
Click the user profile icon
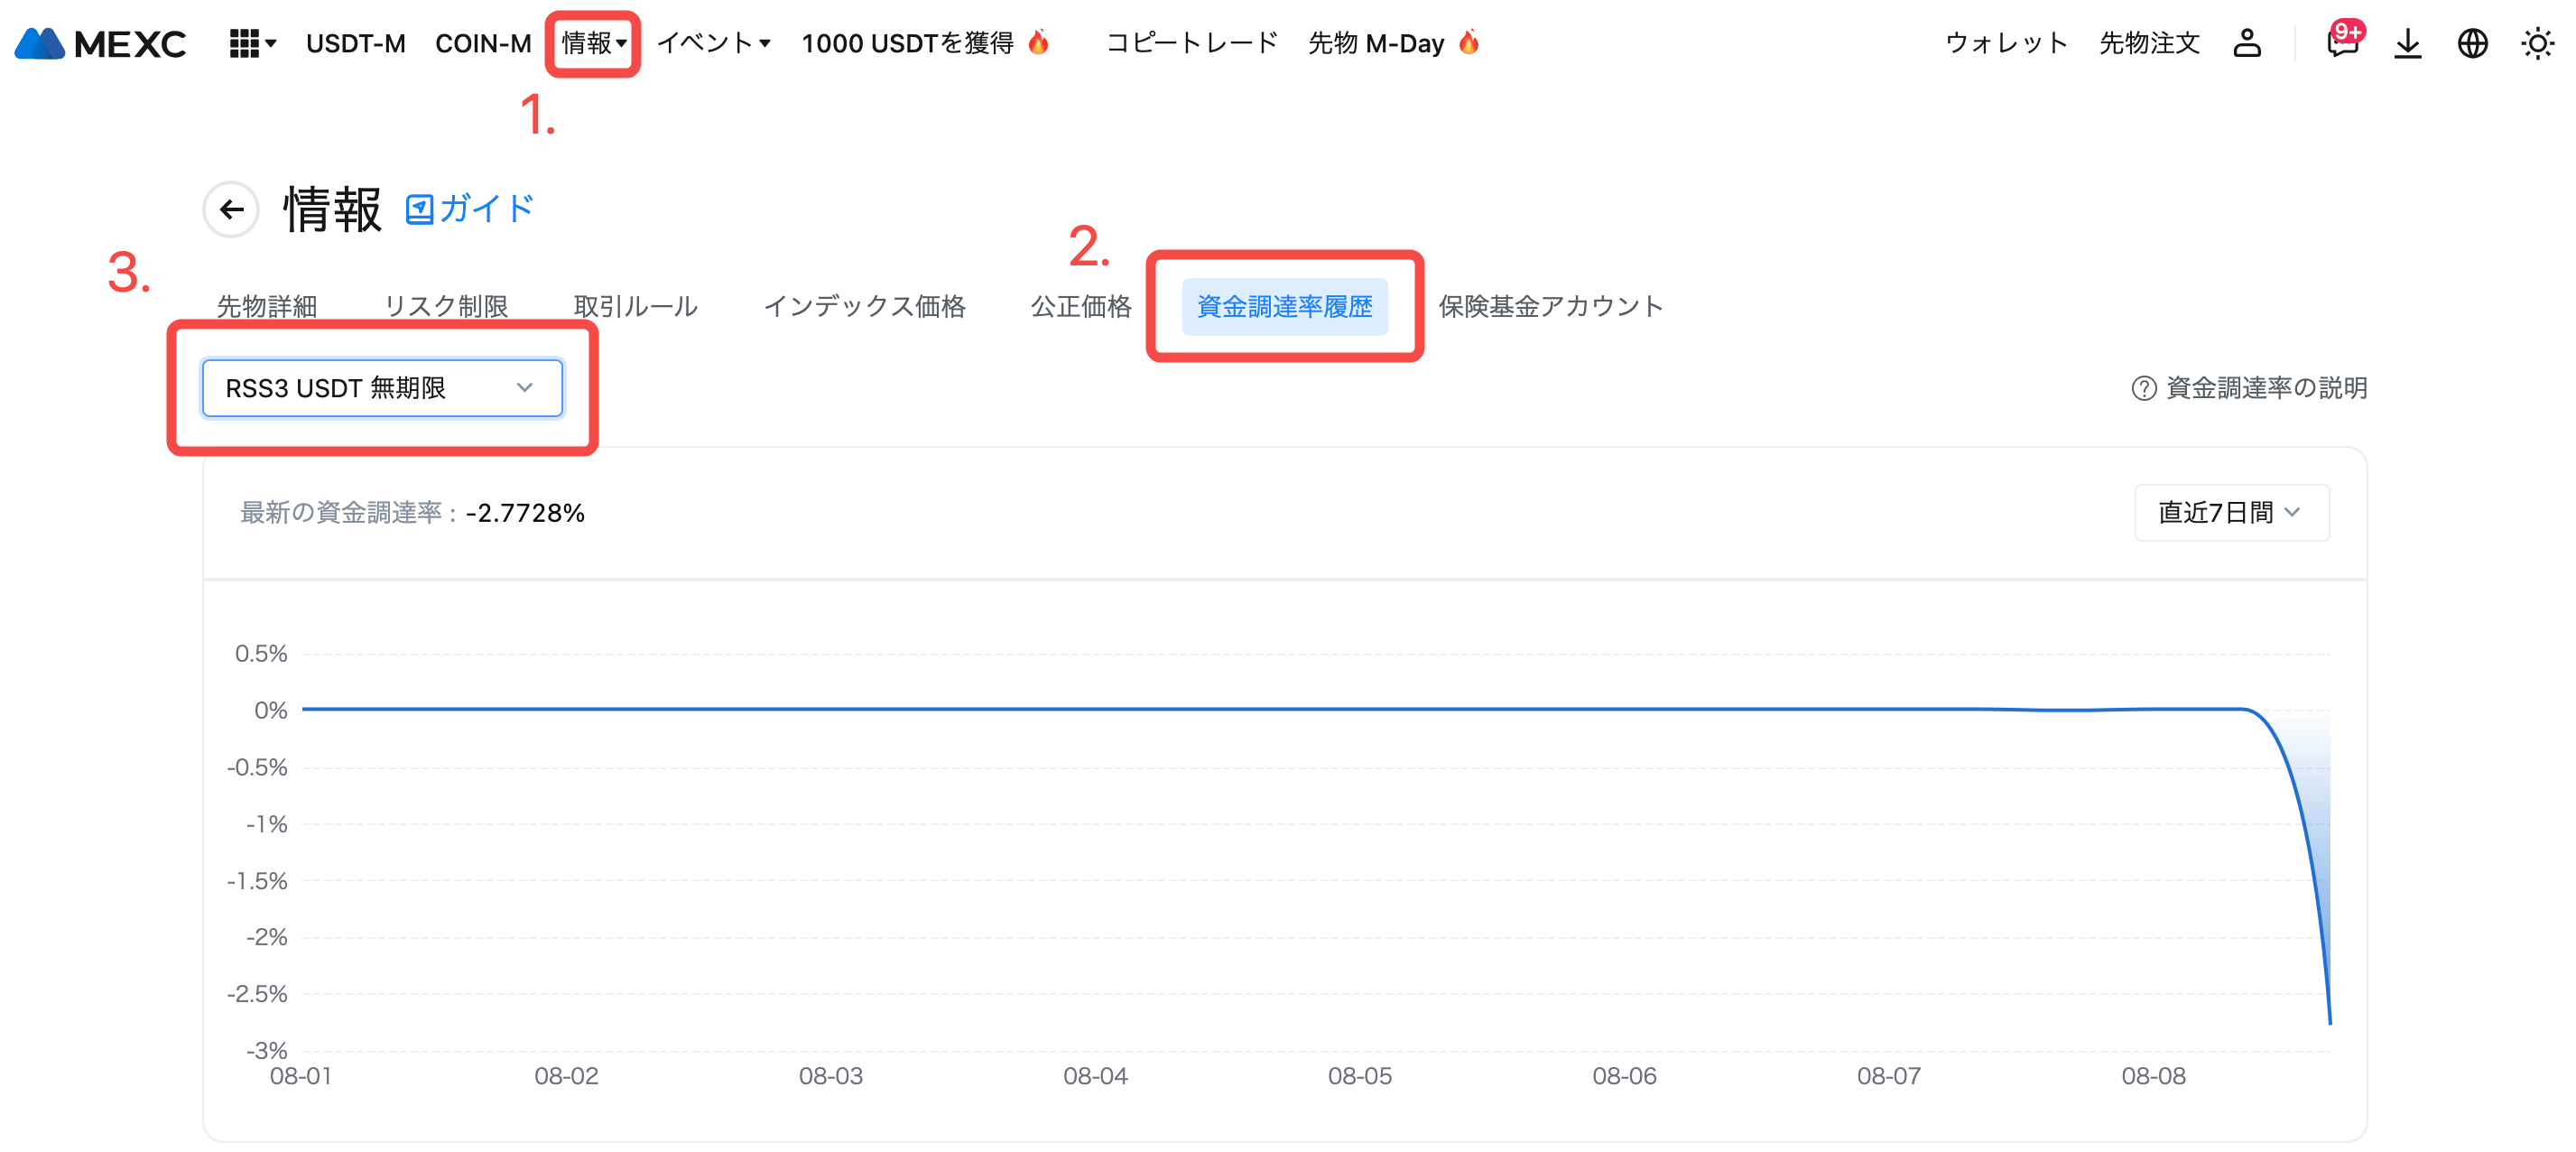[2247, 43]
